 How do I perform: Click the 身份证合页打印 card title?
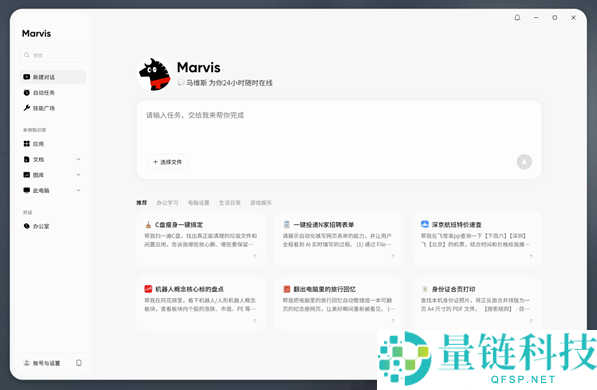(x=453, y=289)
